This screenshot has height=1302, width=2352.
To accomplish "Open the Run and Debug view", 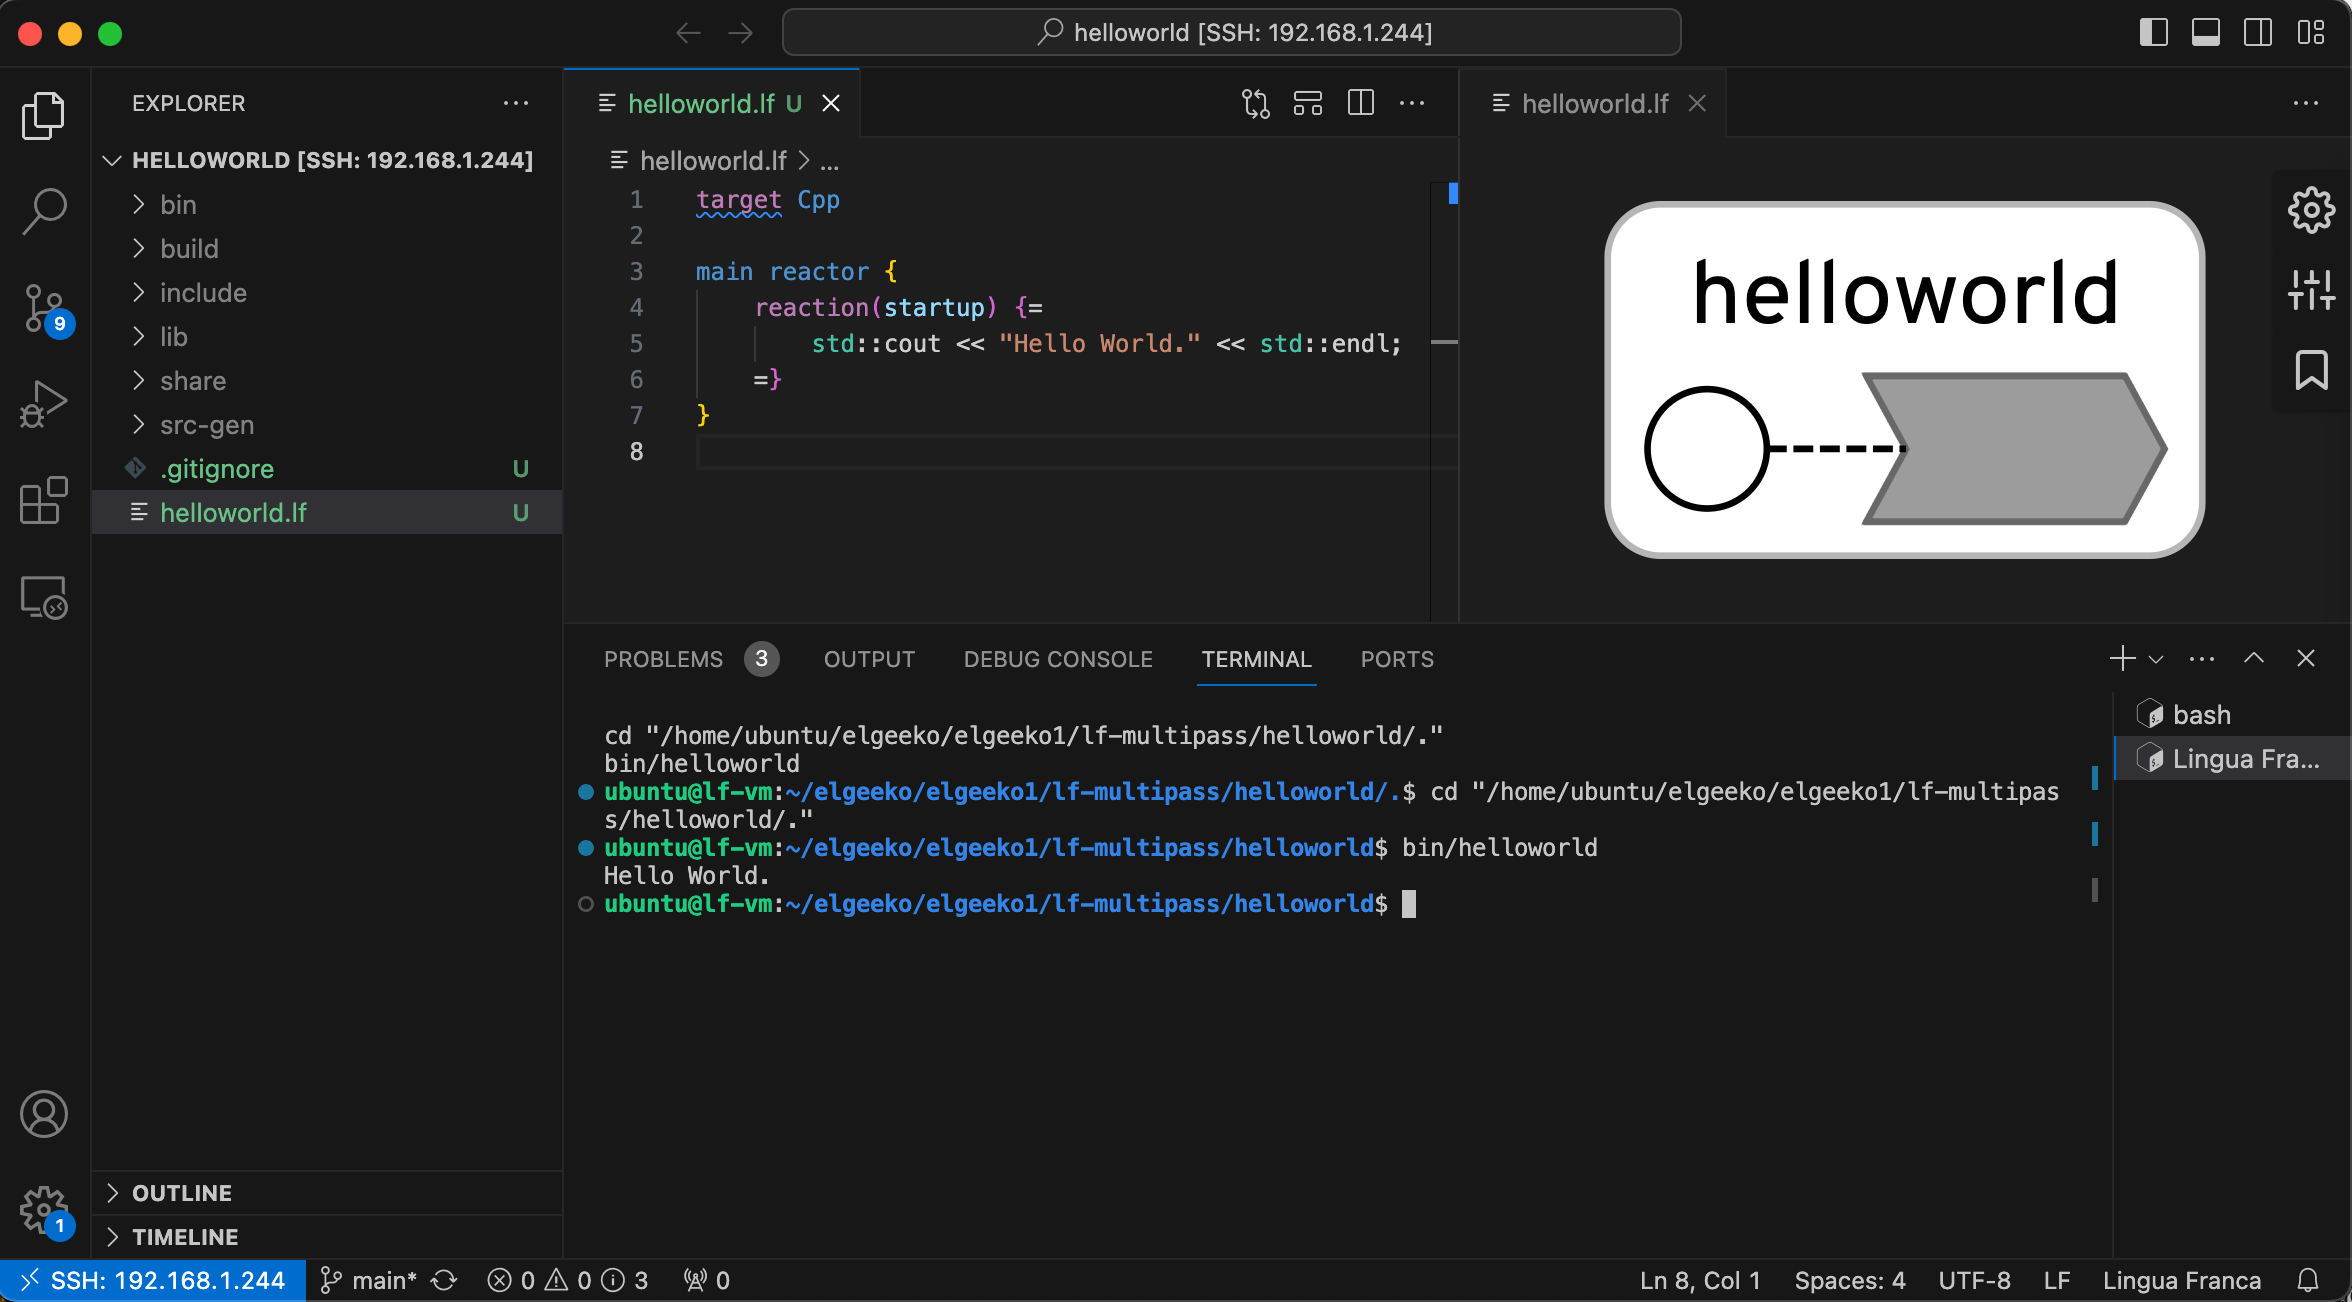I will tap(44, 403).
